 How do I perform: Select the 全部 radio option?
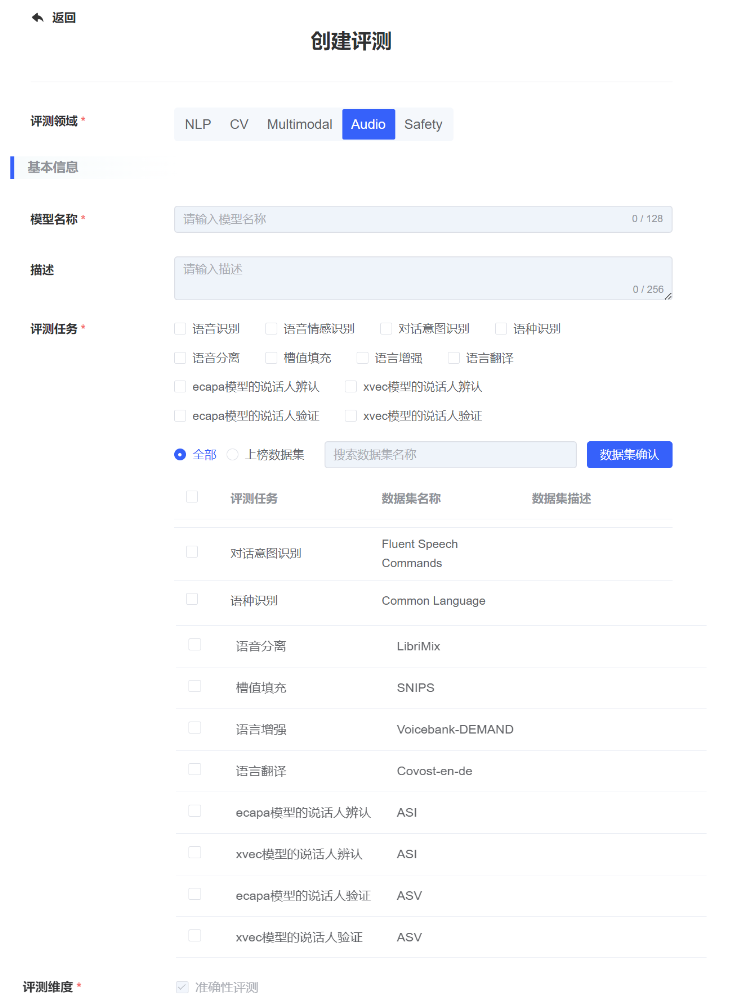pyautogui.click(x=180, y=454)
